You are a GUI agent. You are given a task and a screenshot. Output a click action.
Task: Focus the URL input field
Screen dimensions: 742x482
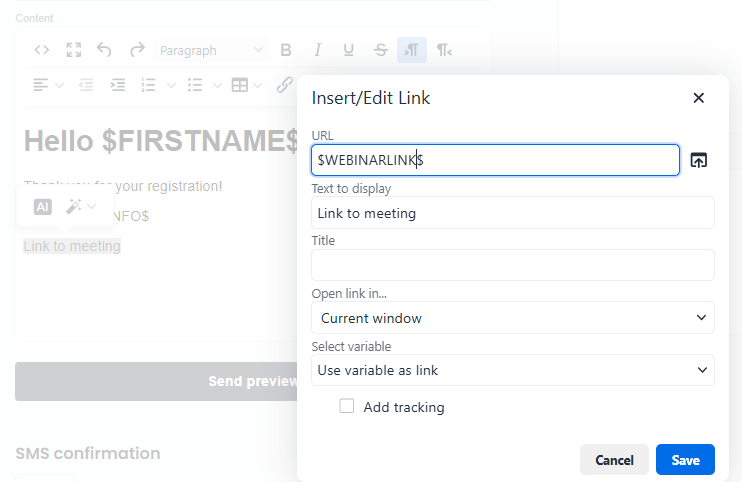coord(495,160)
